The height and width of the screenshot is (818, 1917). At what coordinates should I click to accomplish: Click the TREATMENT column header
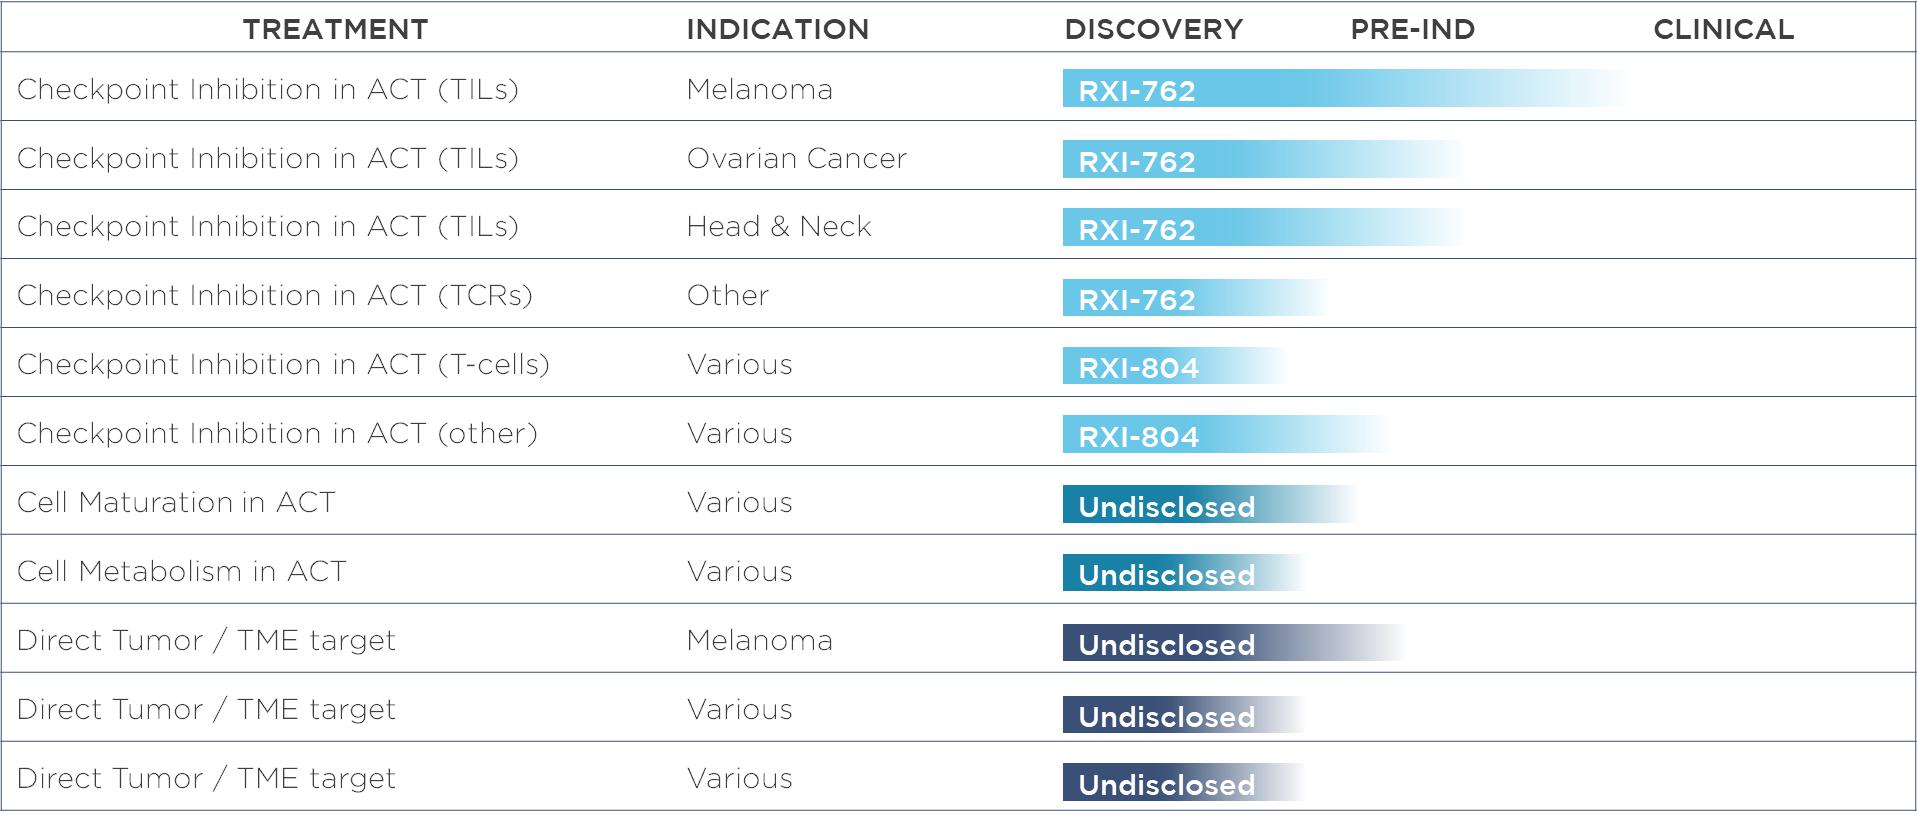[x=335, y=29]
